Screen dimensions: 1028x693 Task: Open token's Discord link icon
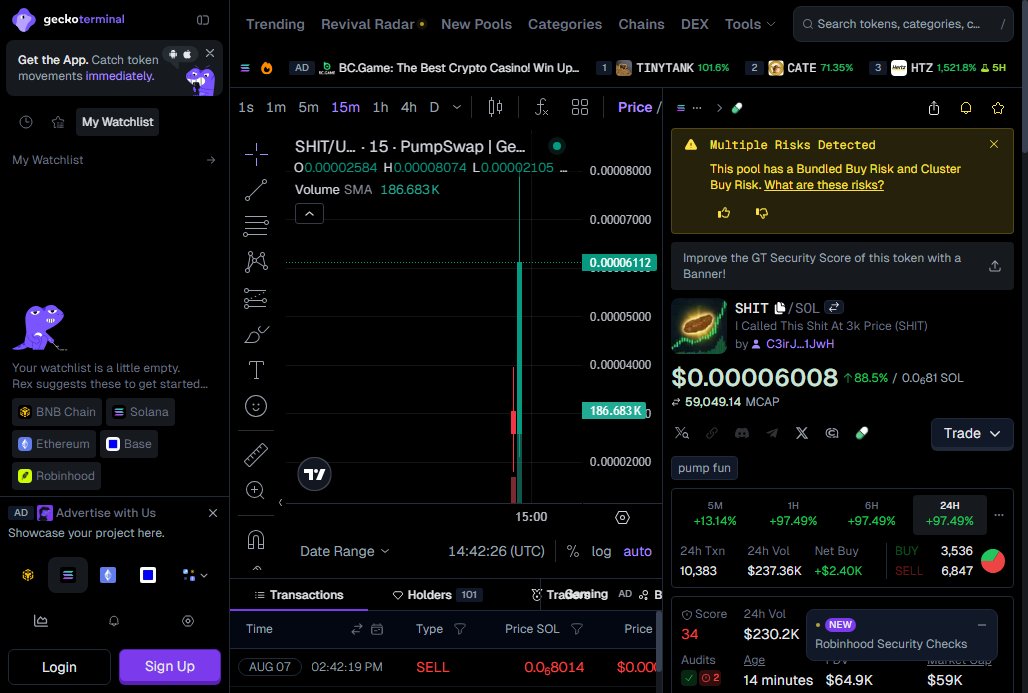pos(741,433)
